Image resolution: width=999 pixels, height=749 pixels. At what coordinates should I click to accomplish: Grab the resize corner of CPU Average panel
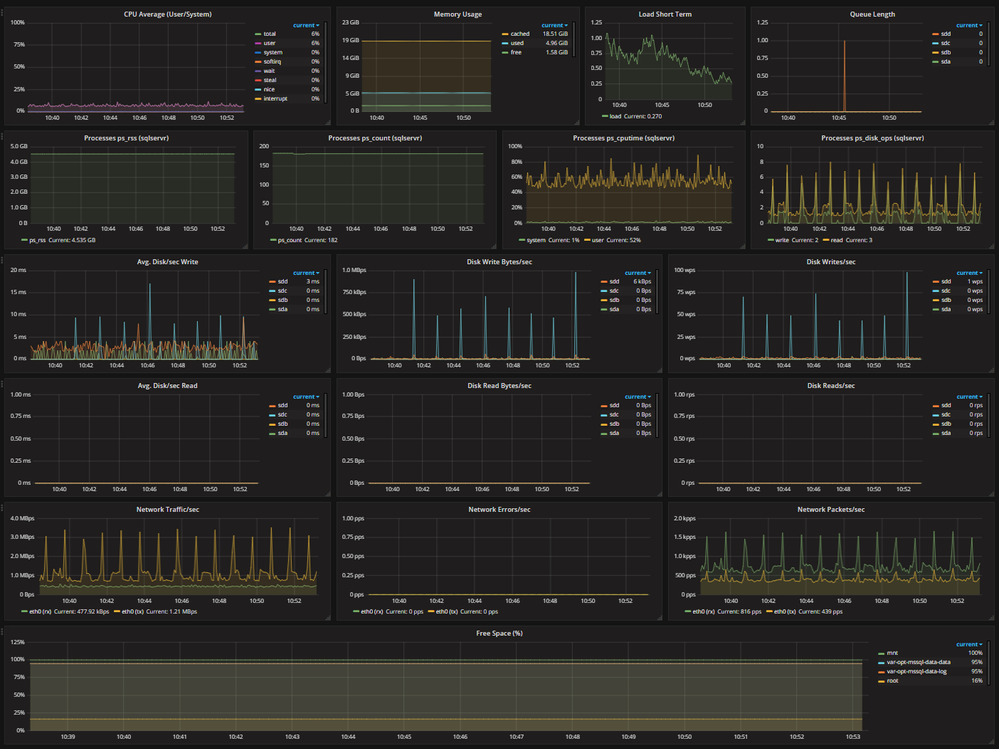[x=328, y=122]
